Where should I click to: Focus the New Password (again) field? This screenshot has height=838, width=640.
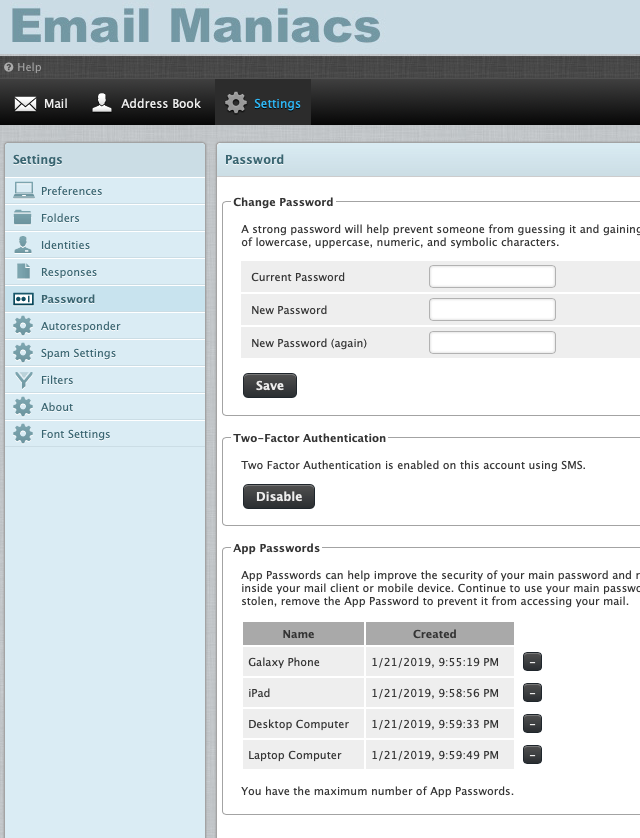pos(493,343)
